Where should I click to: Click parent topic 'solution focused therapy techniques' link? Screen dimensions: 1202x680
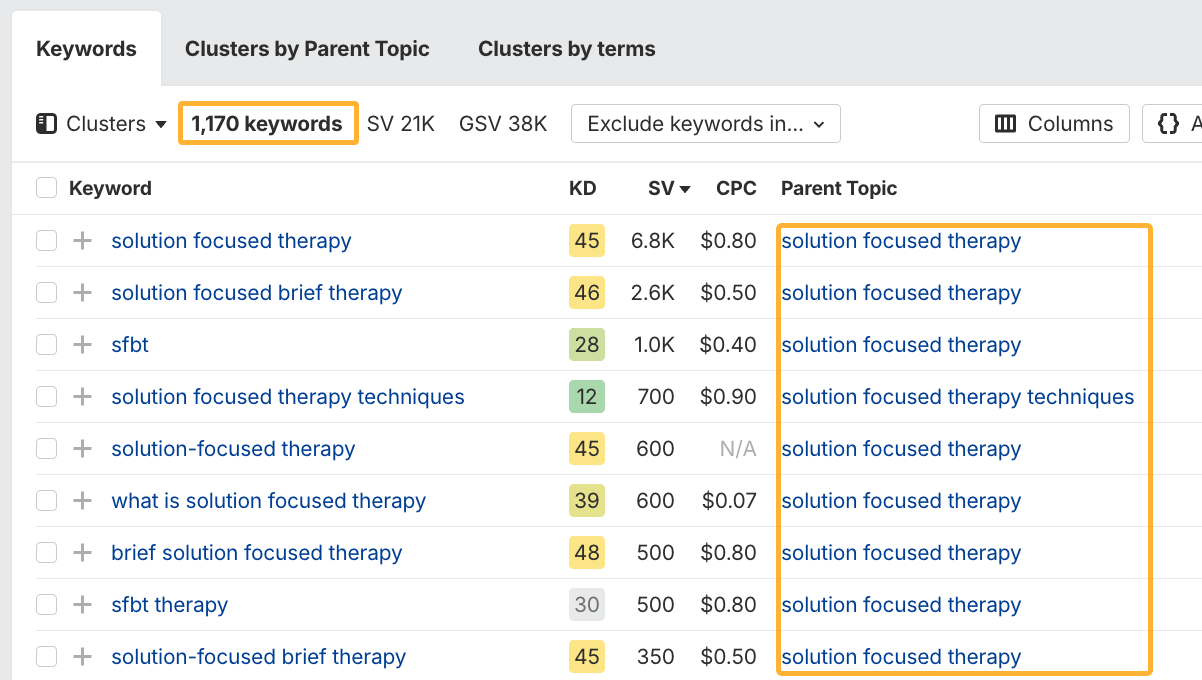(957, 397)
